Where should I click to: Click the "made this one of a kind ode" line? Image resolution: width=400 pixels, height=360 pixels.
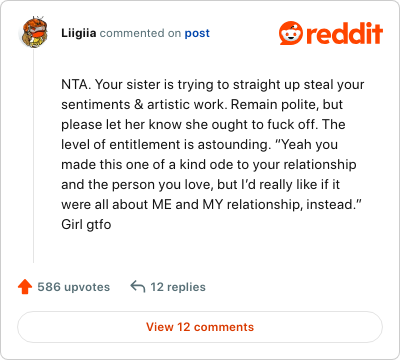(x=209, y=165)
